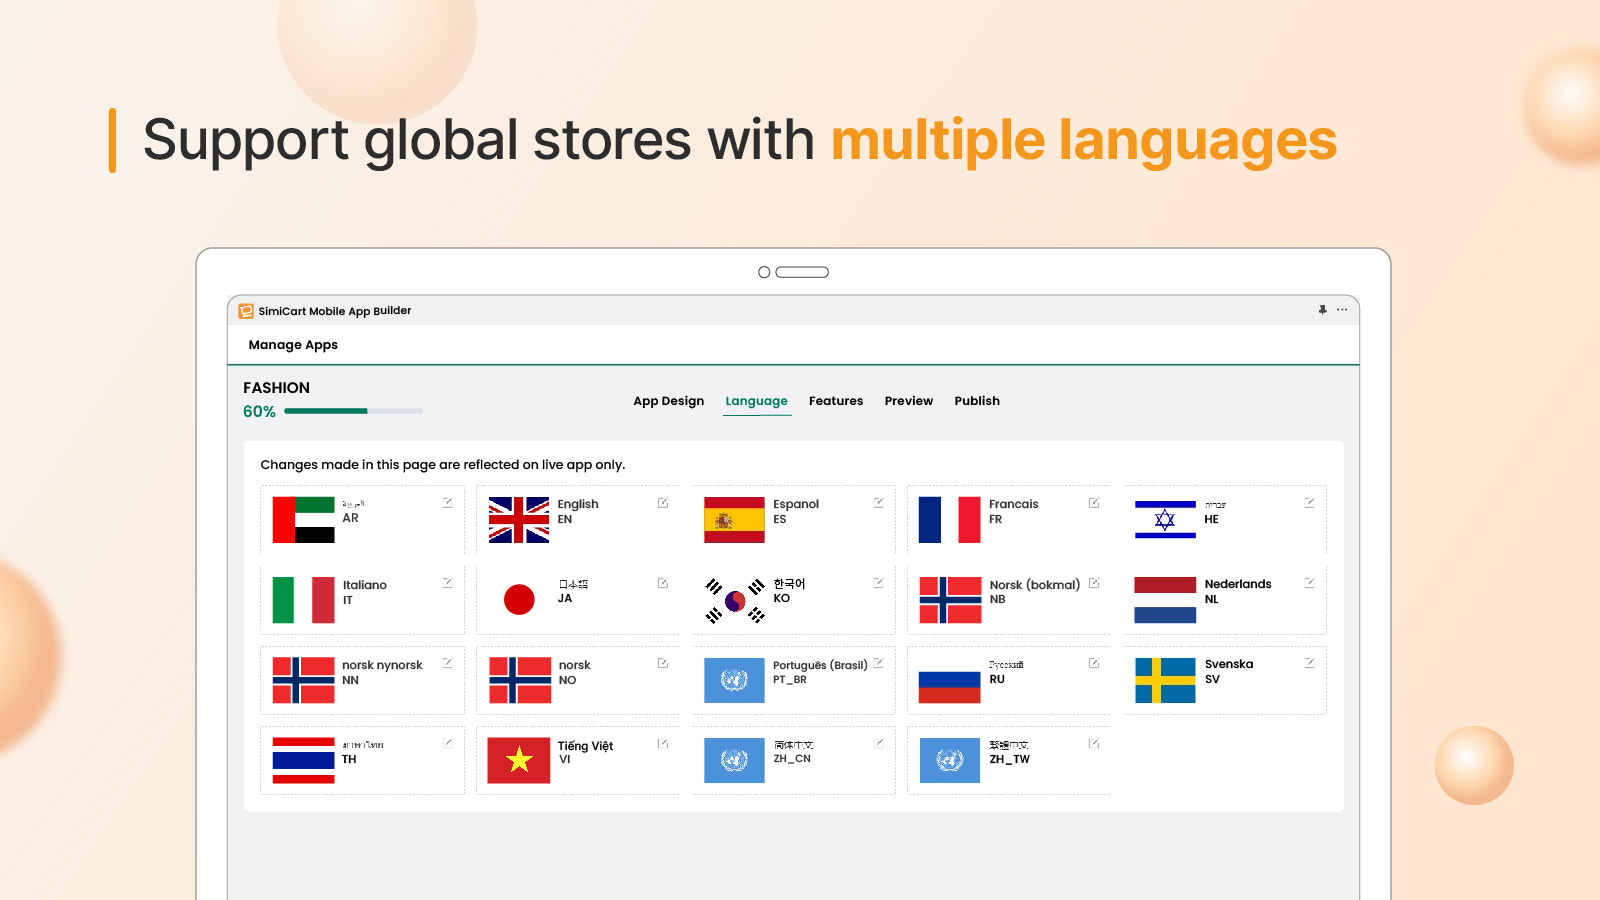Click the Netherlands flag thumbnail
Viewport: 1600px width, 900px height.
(1165, 600)
